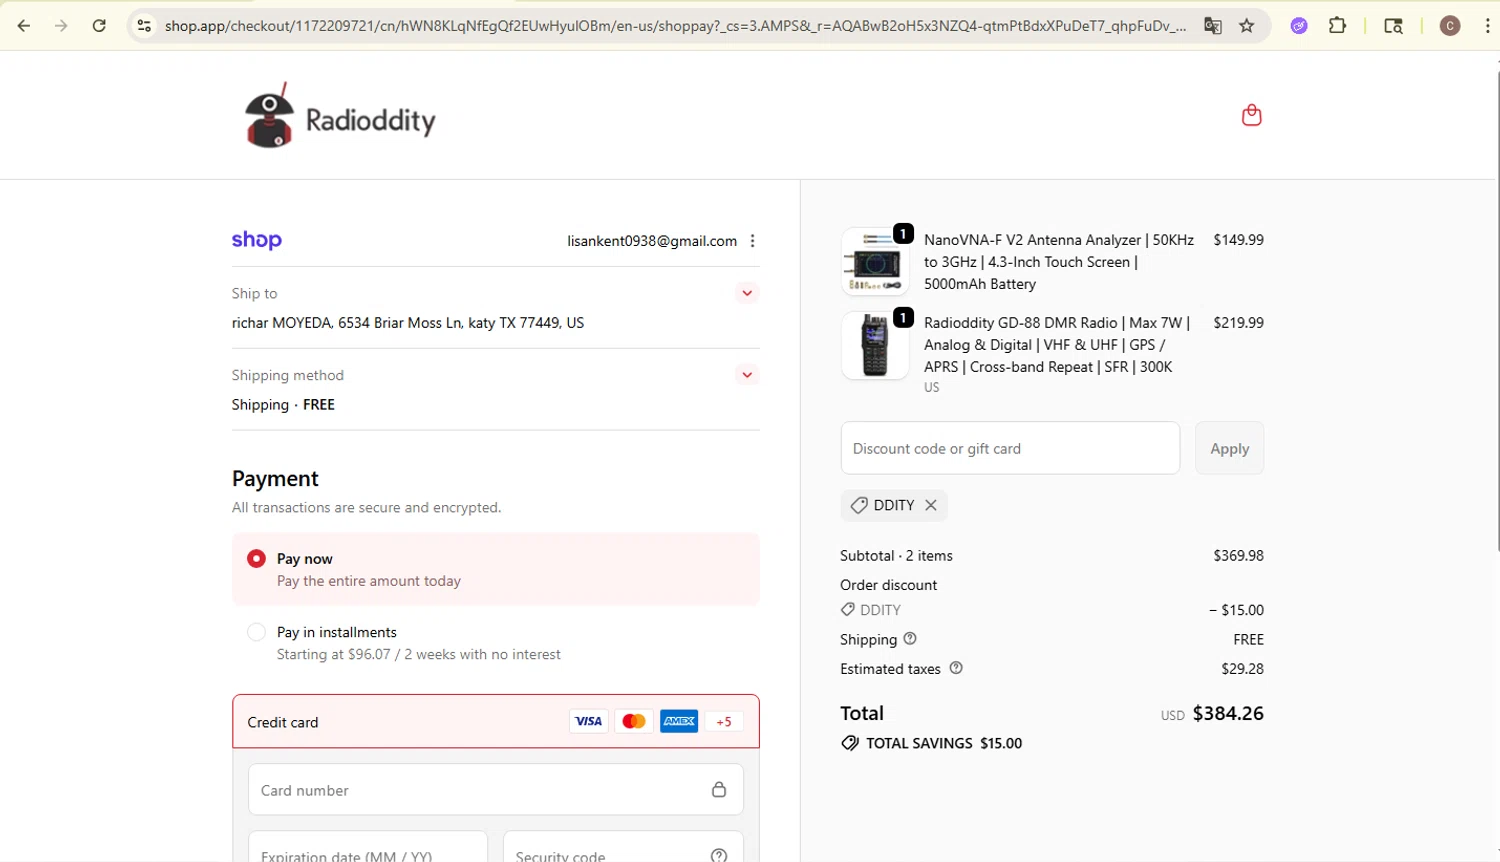Go back to the previous page
The height and width of the screenshot is (862, 1500).
[24, 26]
